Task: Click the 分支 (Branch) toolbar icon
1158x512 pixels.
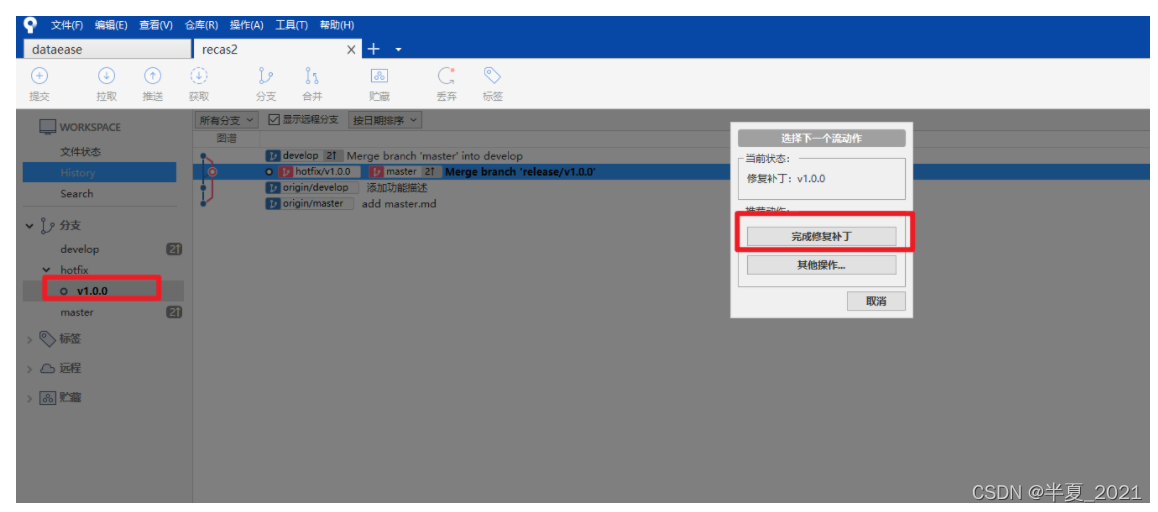Action: (x=266, y=75)
